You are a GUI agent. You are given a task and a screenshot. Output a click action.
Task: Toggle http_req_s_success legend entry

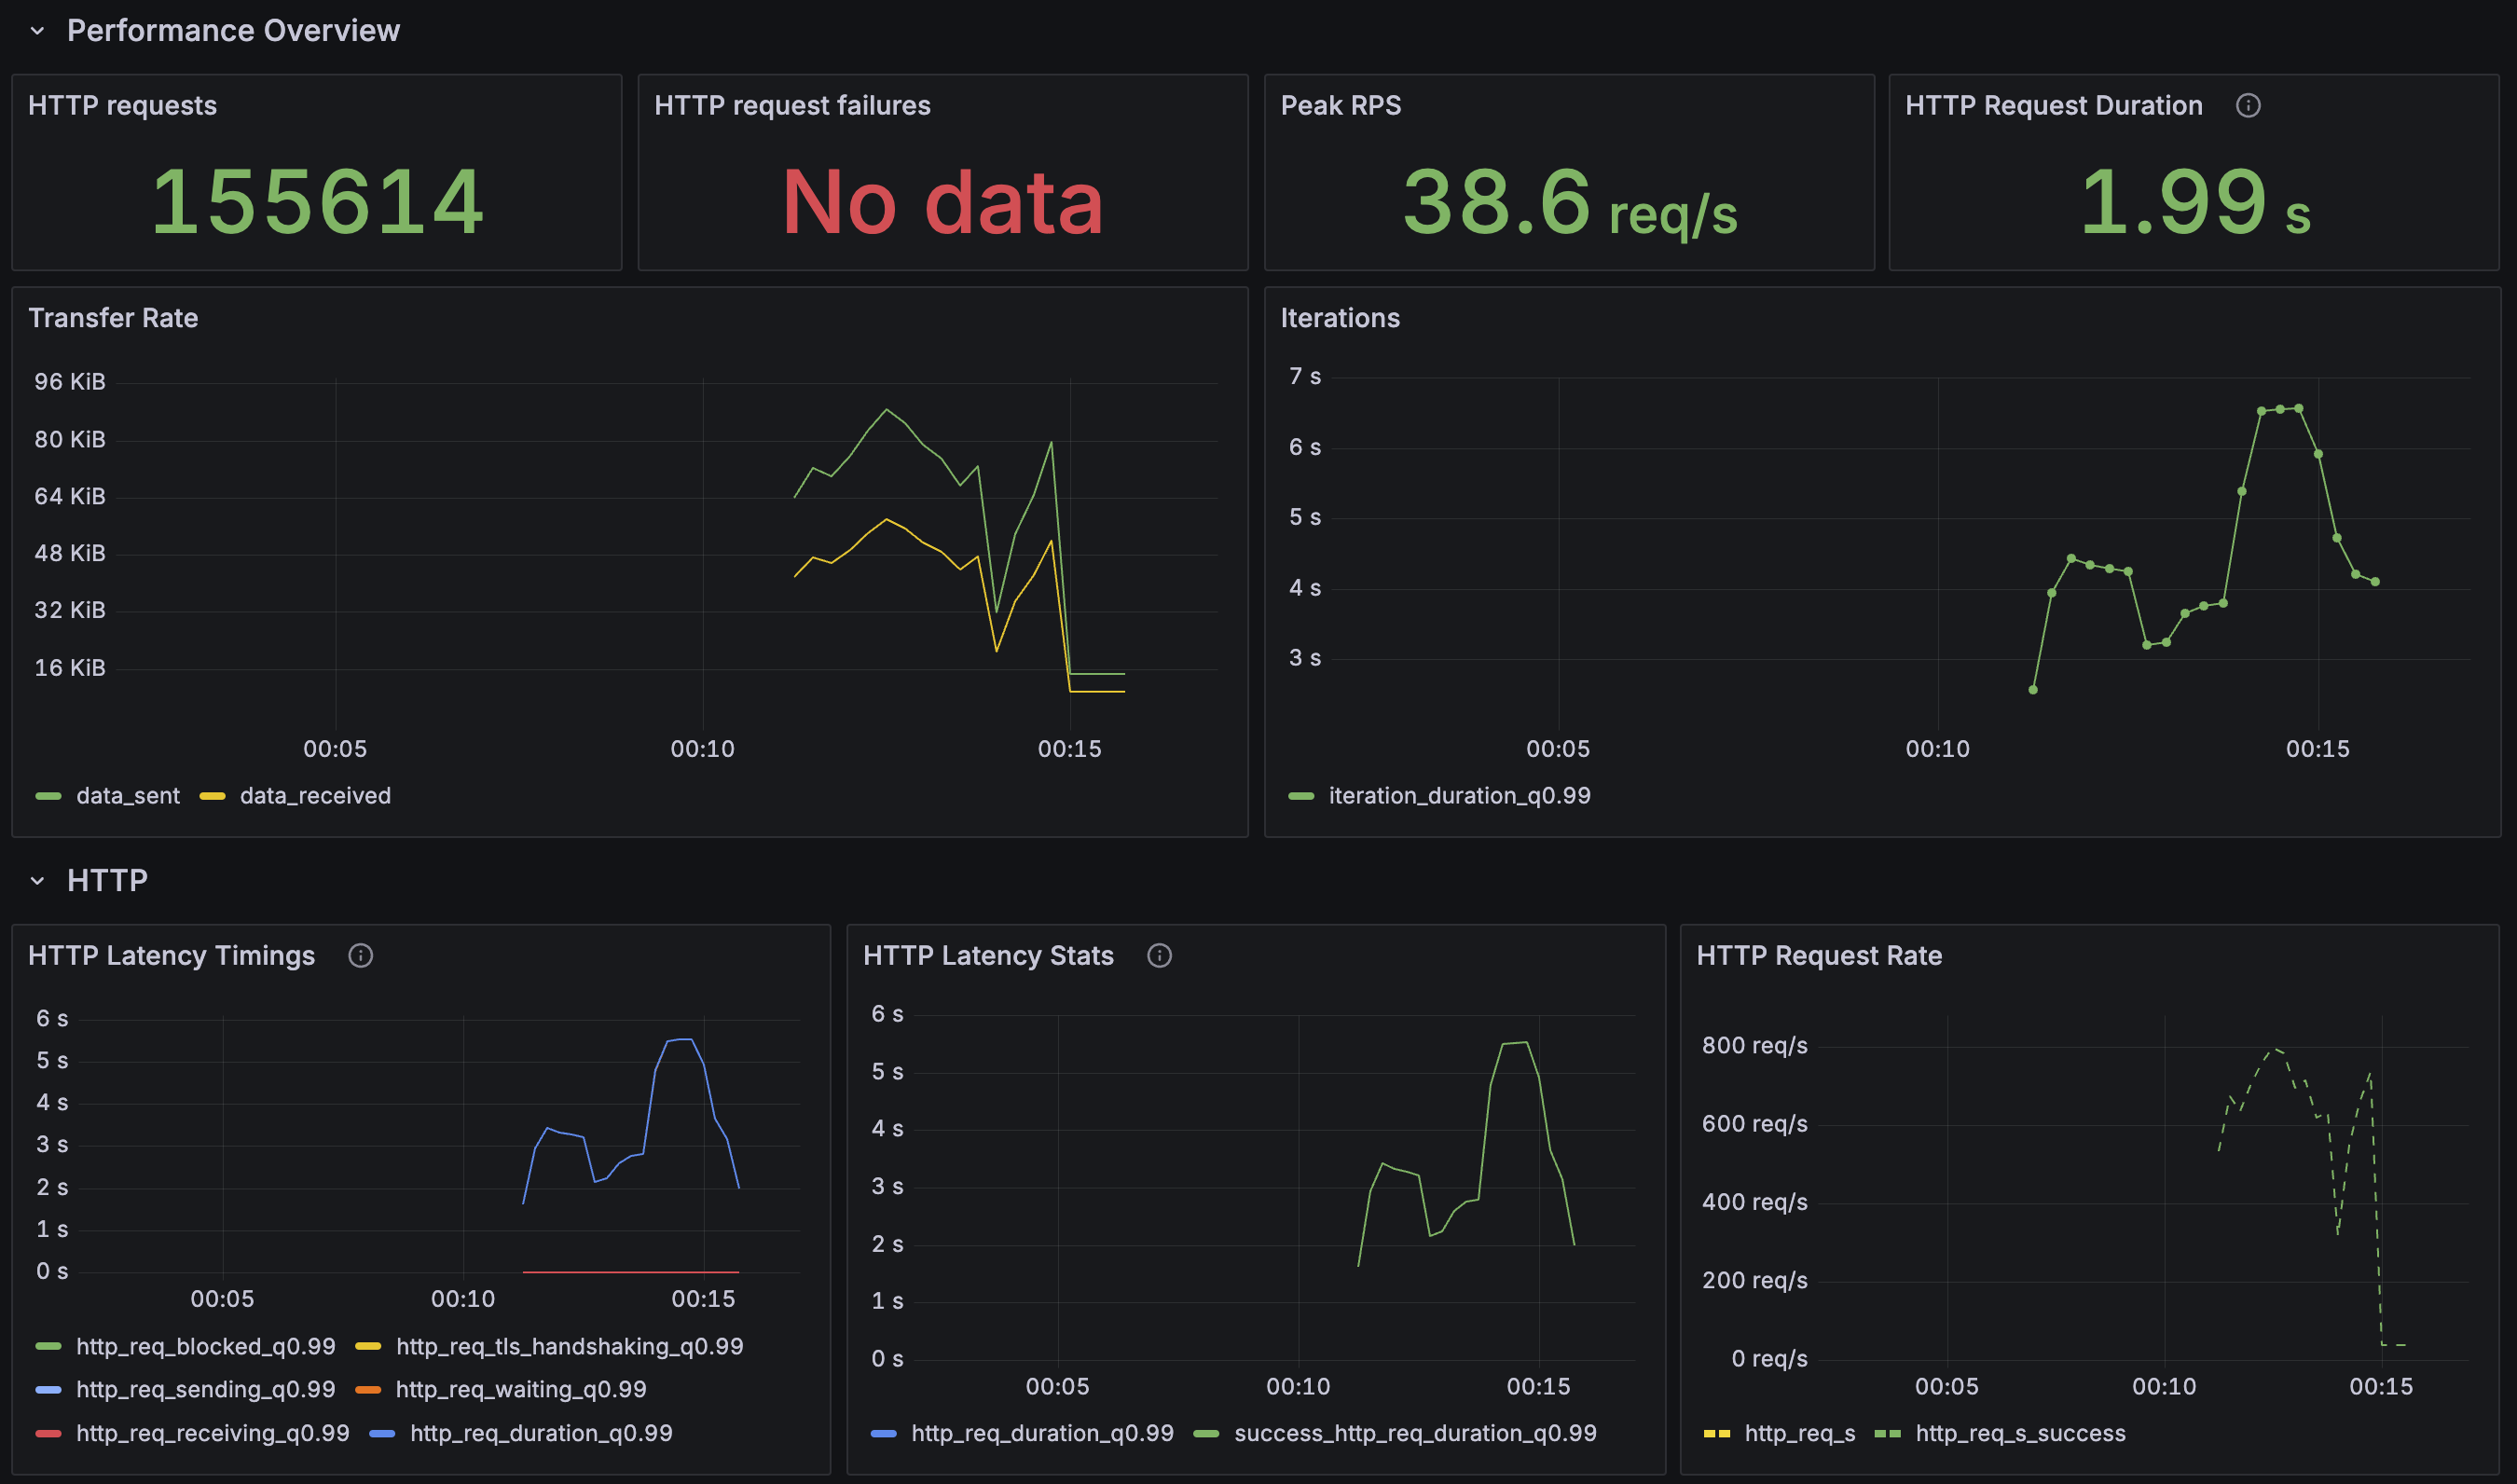(x=2019, y=1434)
